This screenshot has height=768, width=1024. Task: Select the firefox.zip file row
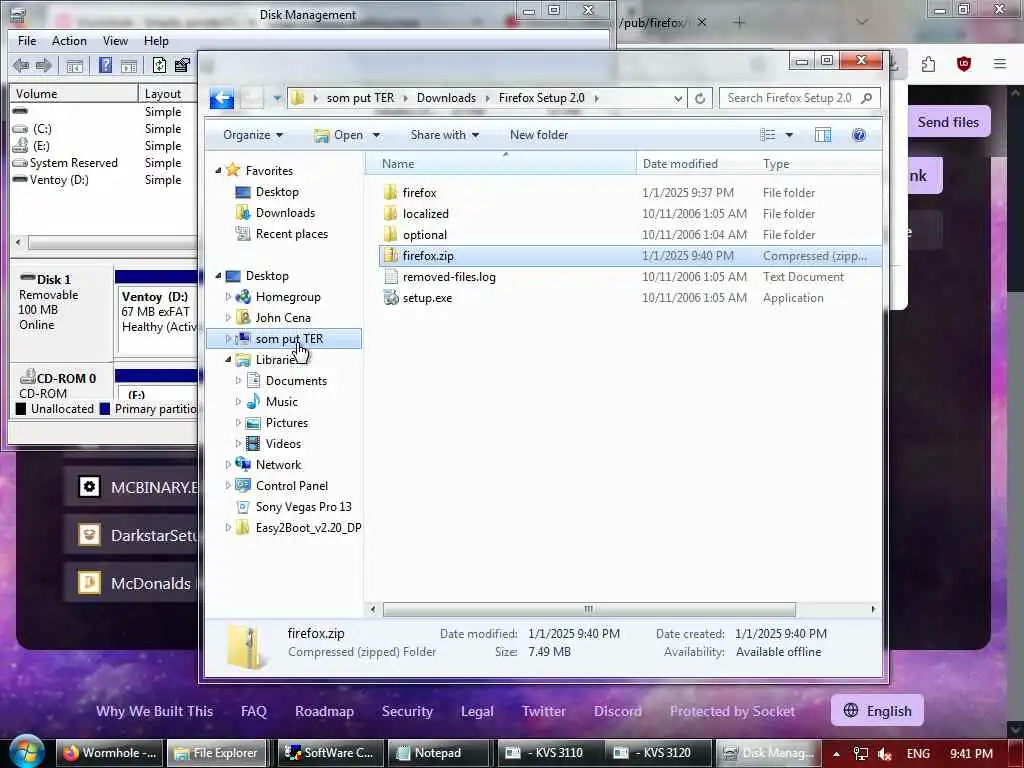(630, 256)
